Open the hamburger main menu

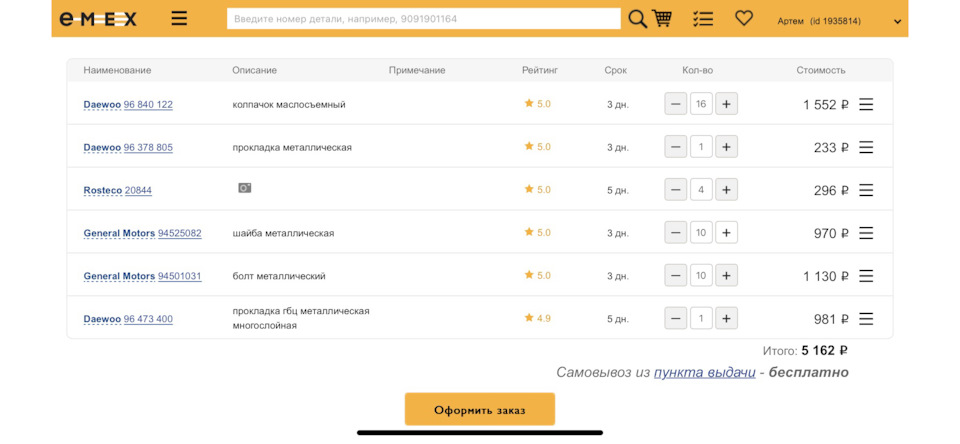[179, 19]
